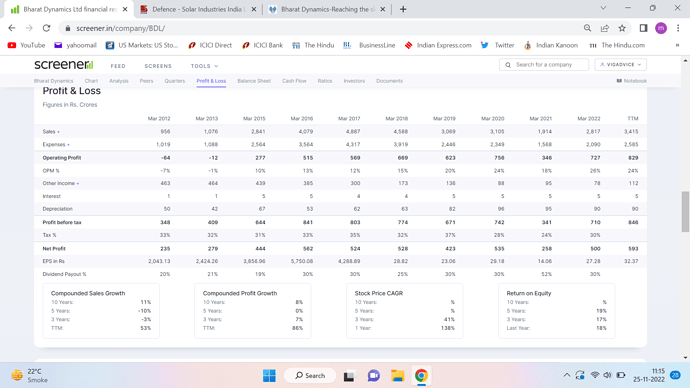Open ICICI Direct bookmark

[210, 45]
